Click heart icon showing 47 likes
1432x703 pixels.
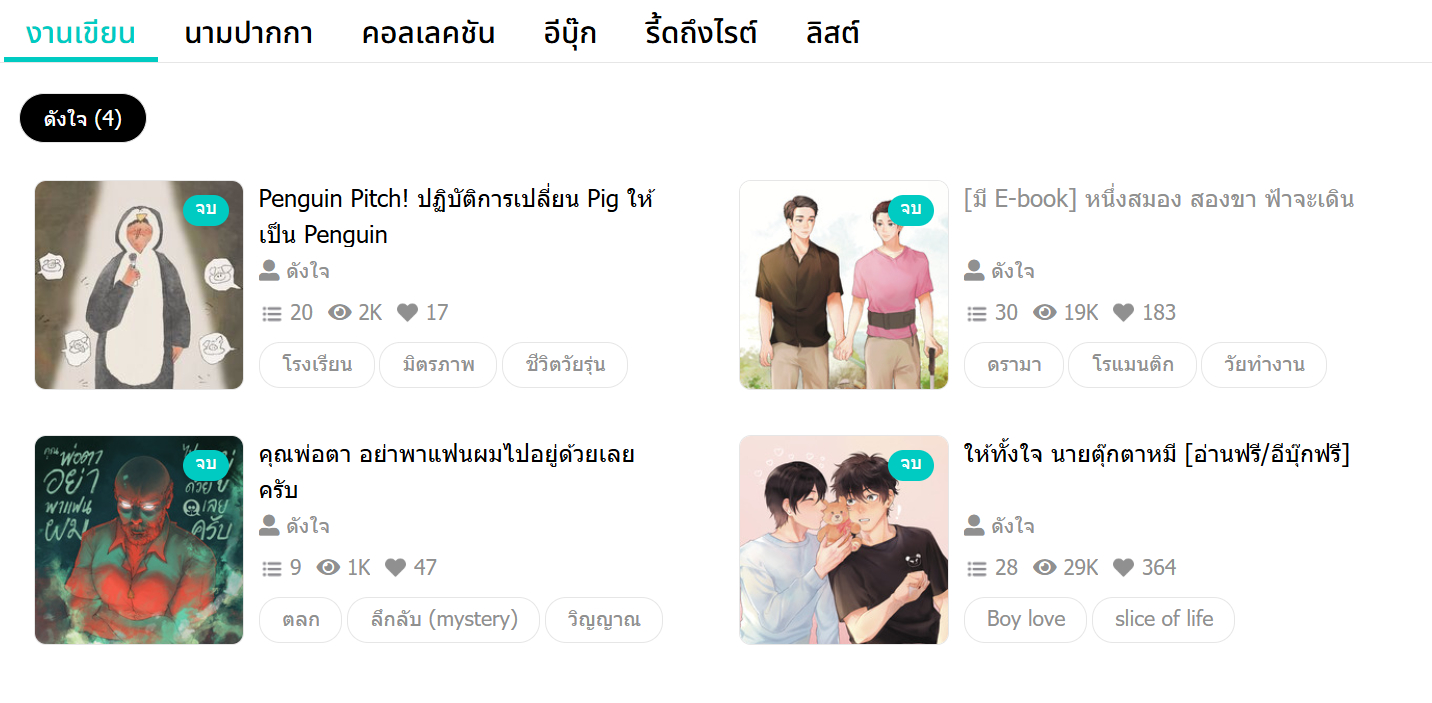[396, 568]
